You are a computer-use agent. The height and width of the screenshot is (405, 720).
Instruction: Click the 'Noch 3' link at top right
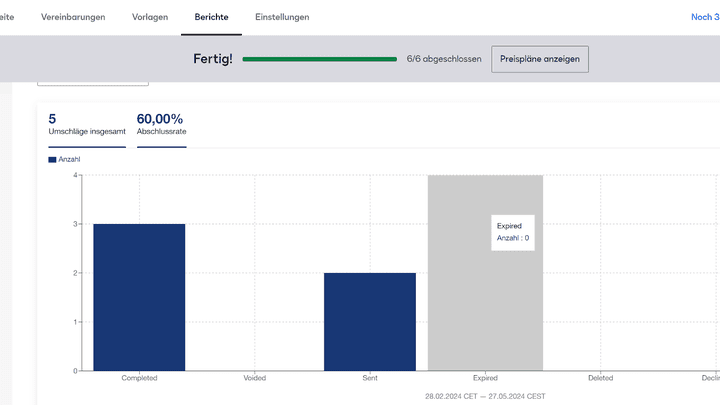coord(704,17)
